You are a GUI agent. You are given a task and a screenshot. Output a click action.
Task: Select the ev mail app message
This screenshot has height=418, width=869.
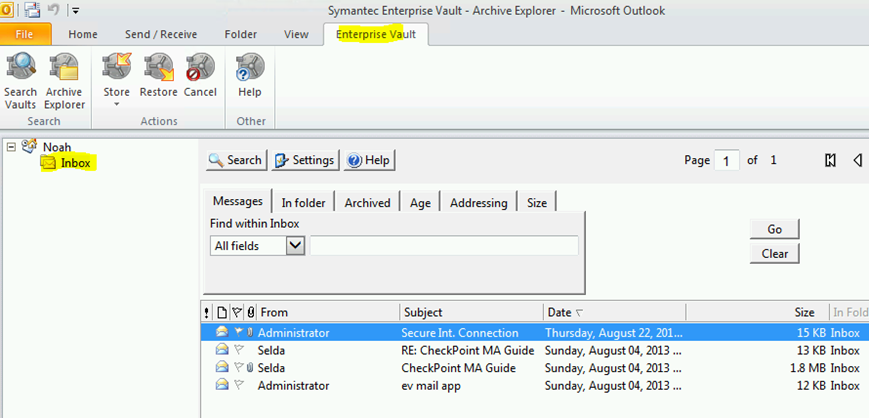tap(534, 385)
